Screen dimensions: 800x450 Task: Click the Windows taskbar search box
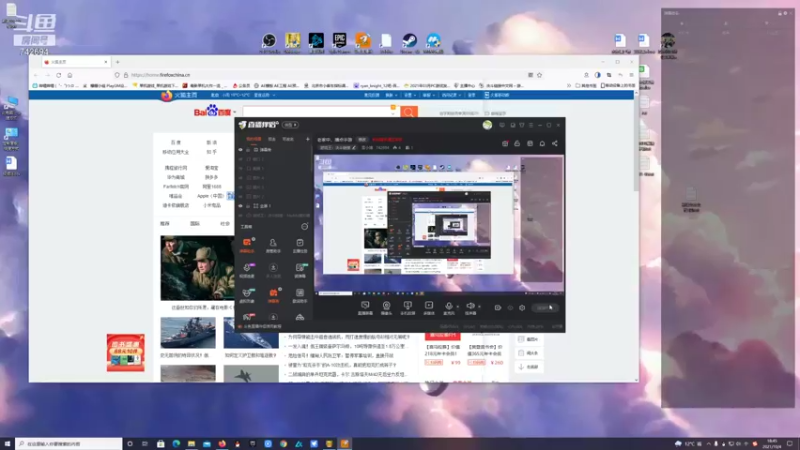pyautogui.click(x=69, y=444)
